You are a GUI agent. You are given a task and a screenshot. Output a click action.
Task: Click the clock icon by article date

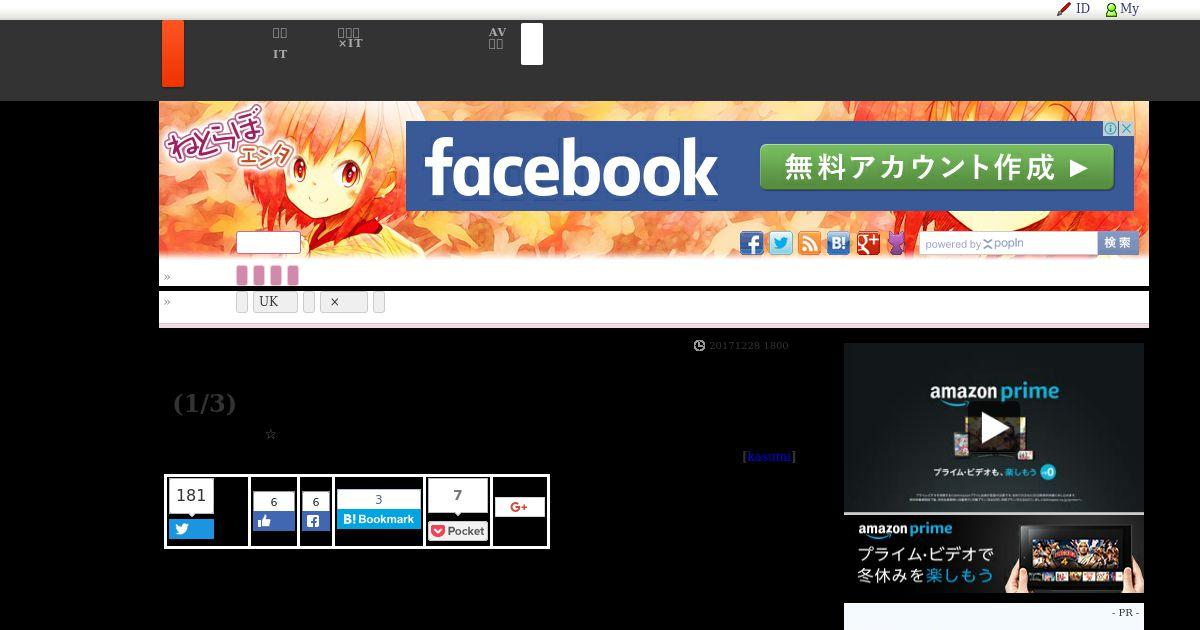pyautogui.click(x=699, y=345)
